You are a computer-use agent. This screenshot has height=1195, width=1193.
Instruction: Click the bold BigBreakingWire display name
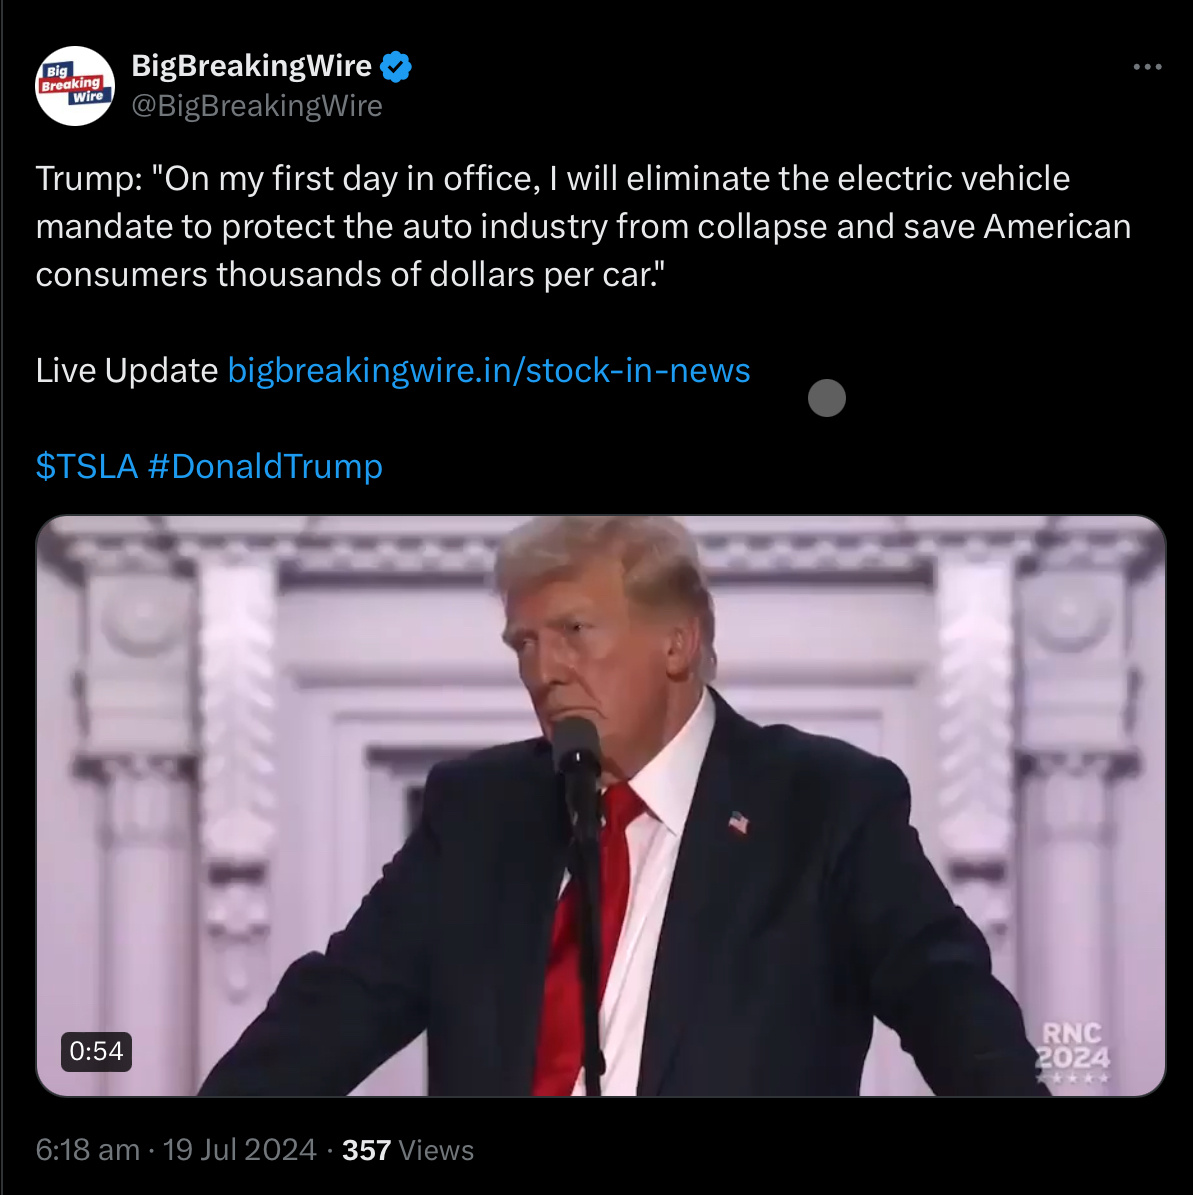(251, 66)
